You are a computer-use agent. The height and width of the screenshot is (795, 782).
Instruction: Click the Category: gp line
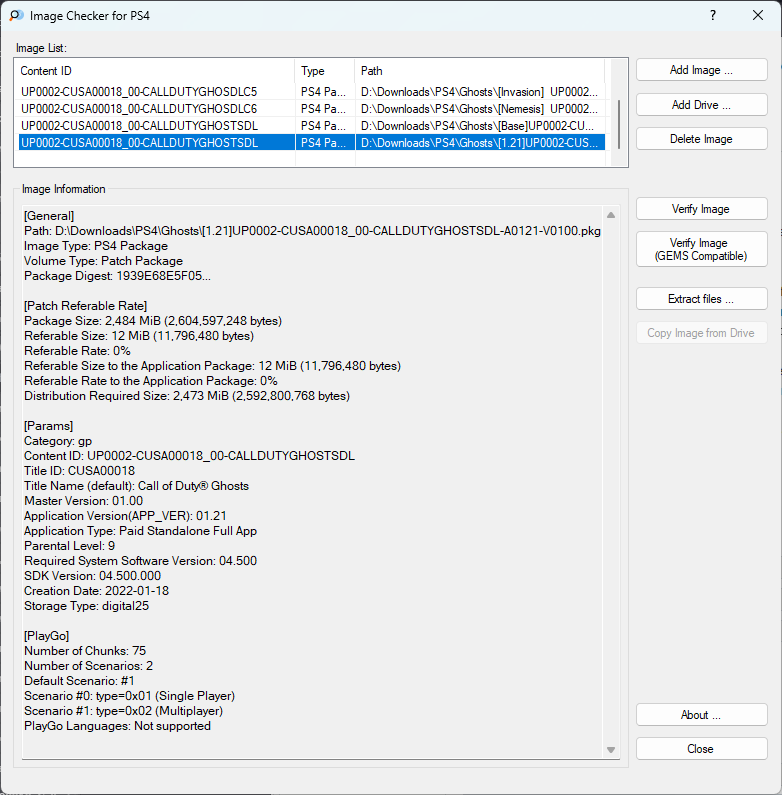point(58,441)
